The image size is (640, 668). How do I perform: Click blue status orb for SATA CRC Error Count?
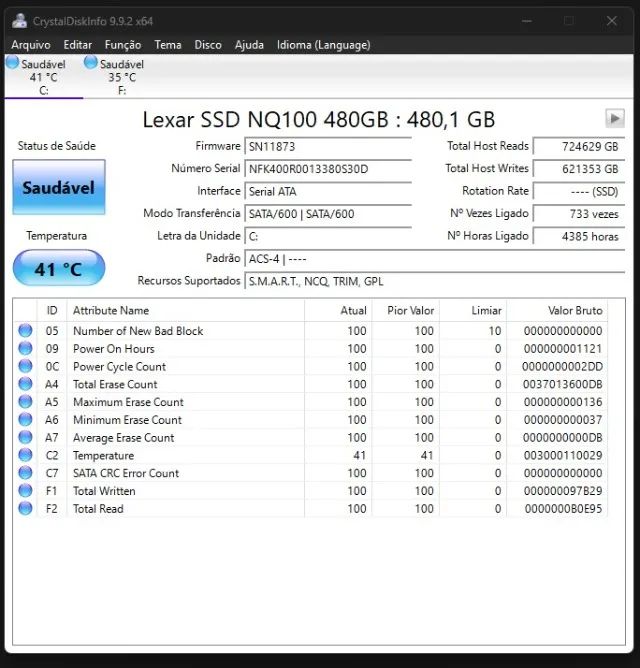coord(25,473)
